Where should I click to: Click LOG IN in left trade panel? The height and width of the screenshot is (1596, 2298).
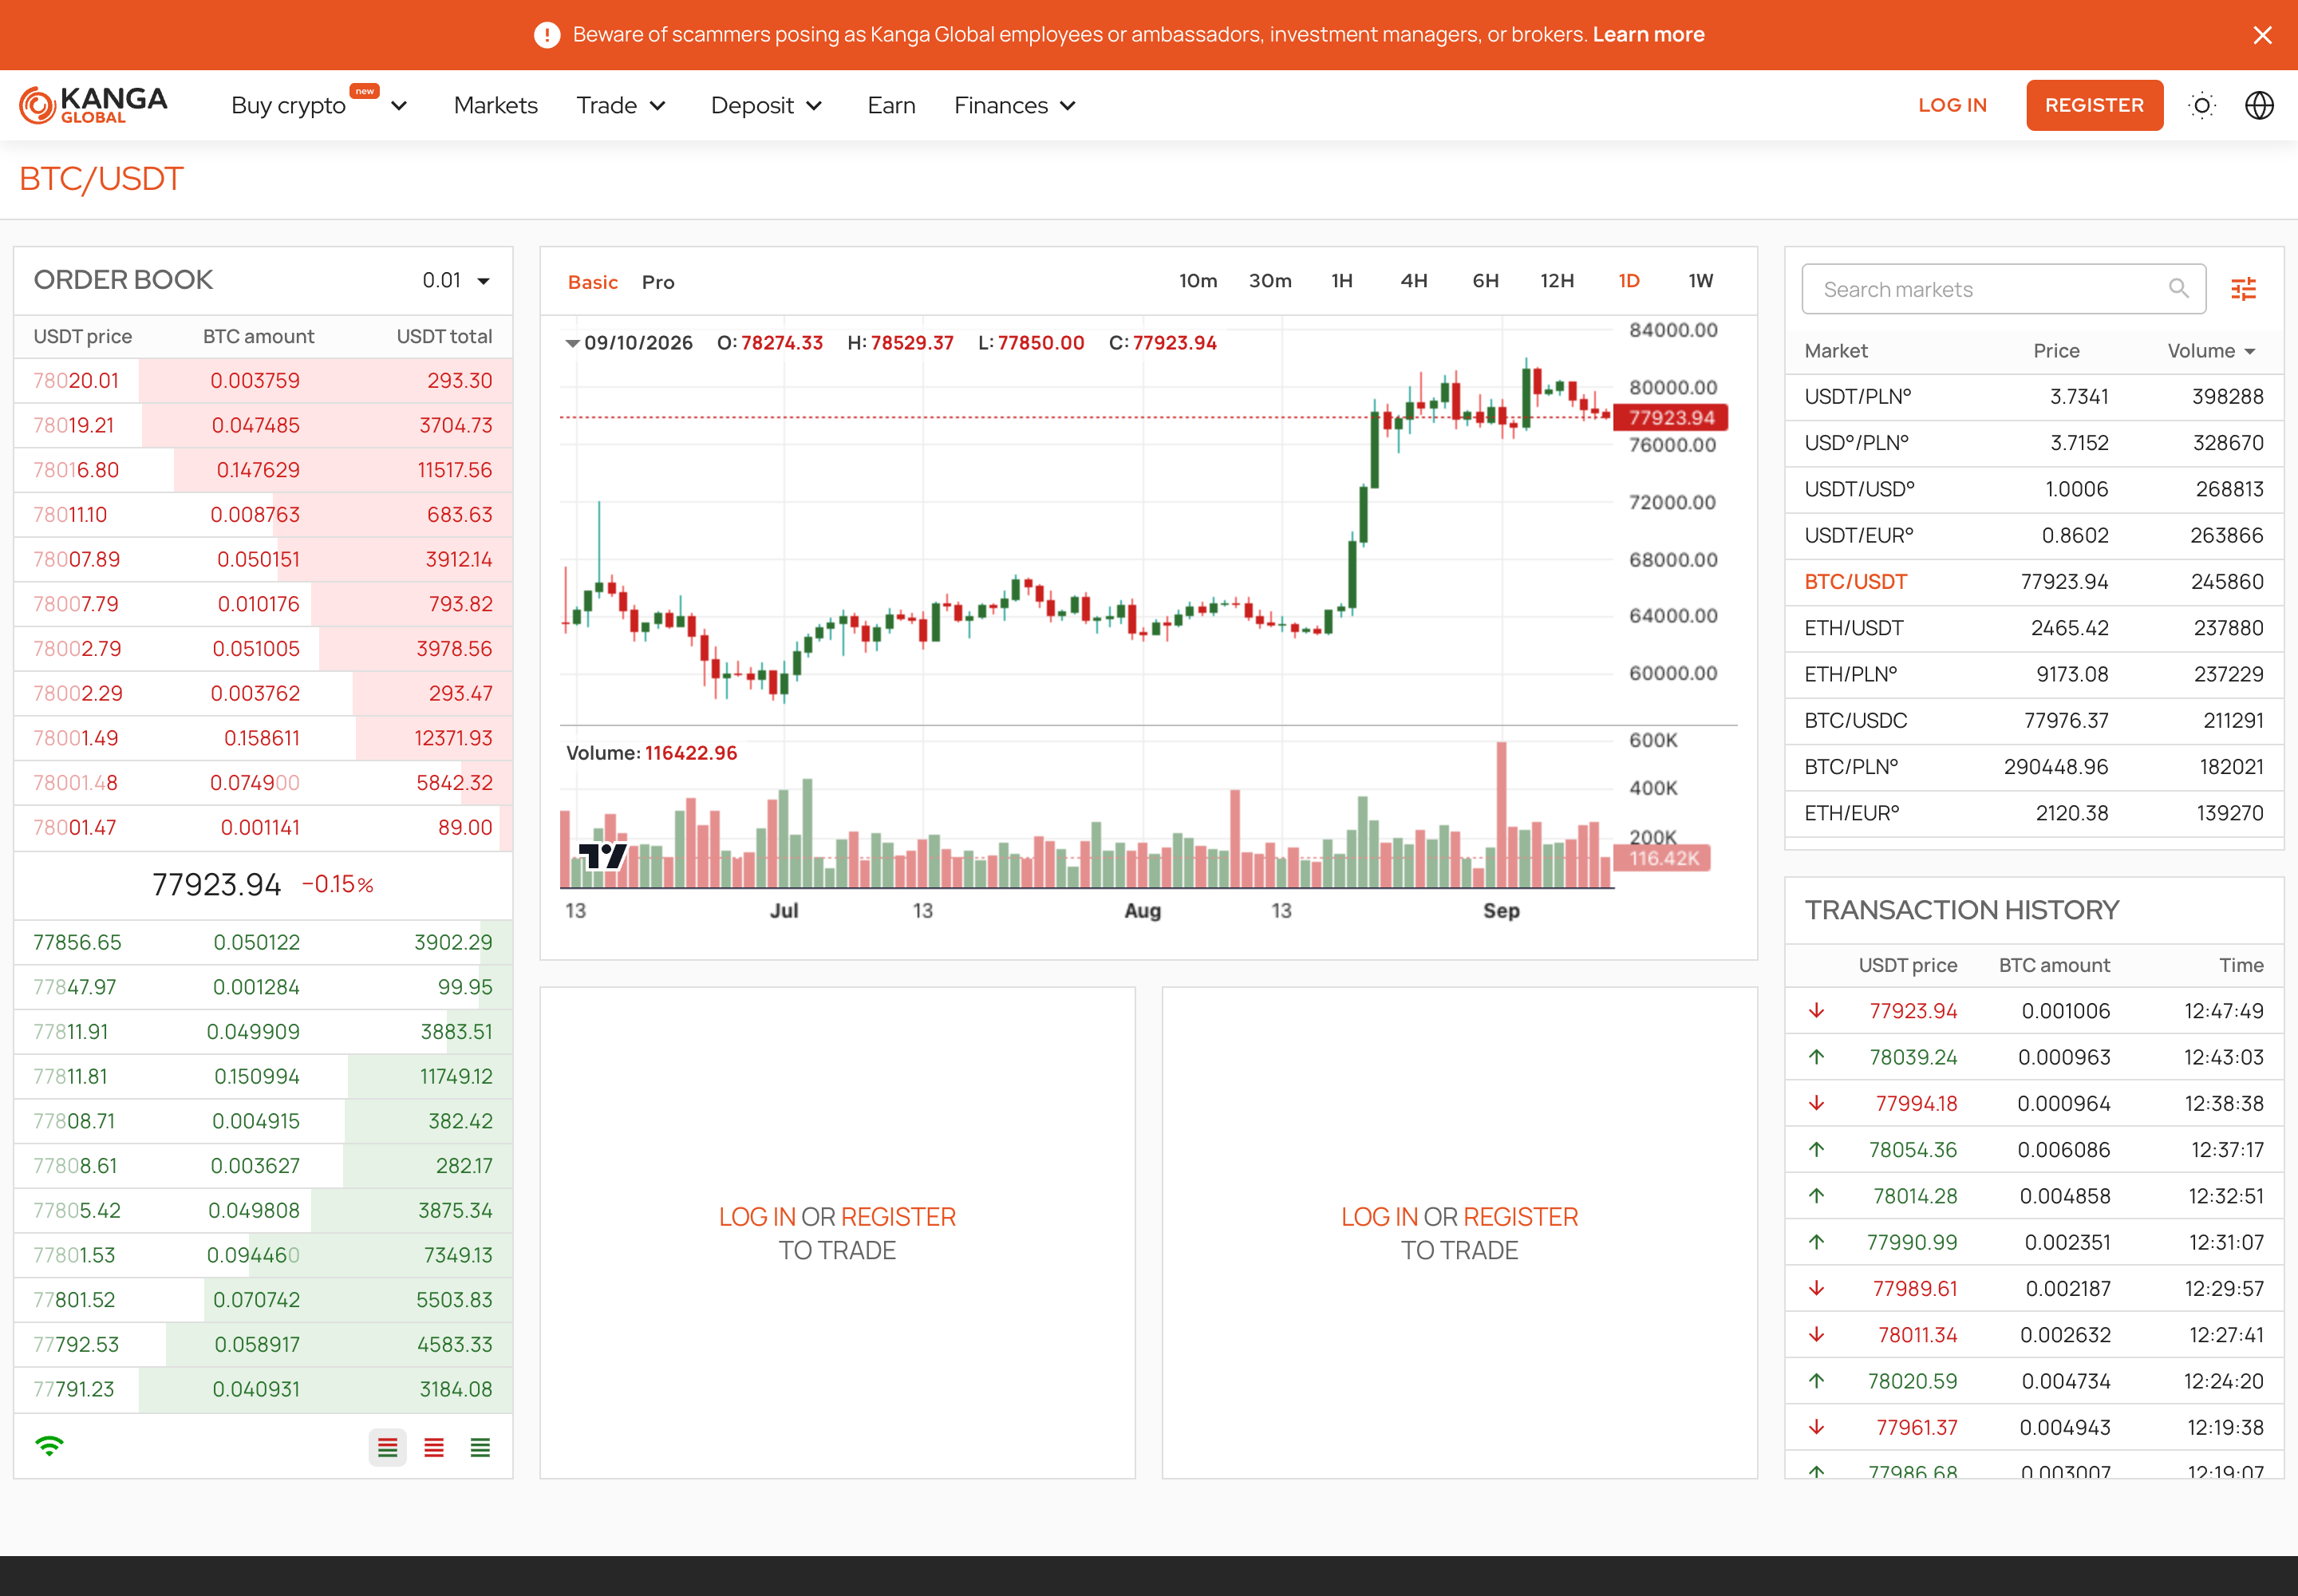(757, 1217)
